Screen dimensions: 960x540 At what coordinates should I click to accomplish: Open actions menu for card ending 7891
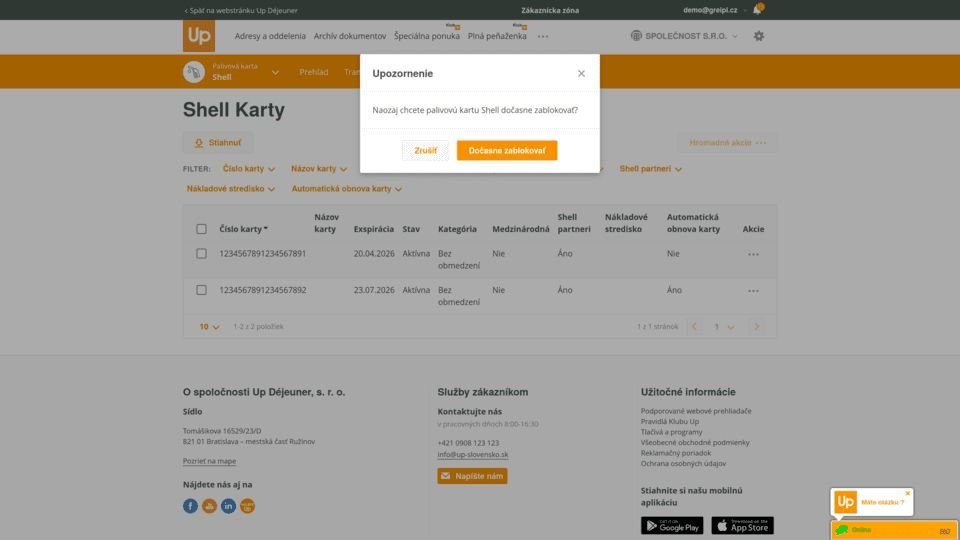coord(753,254)
